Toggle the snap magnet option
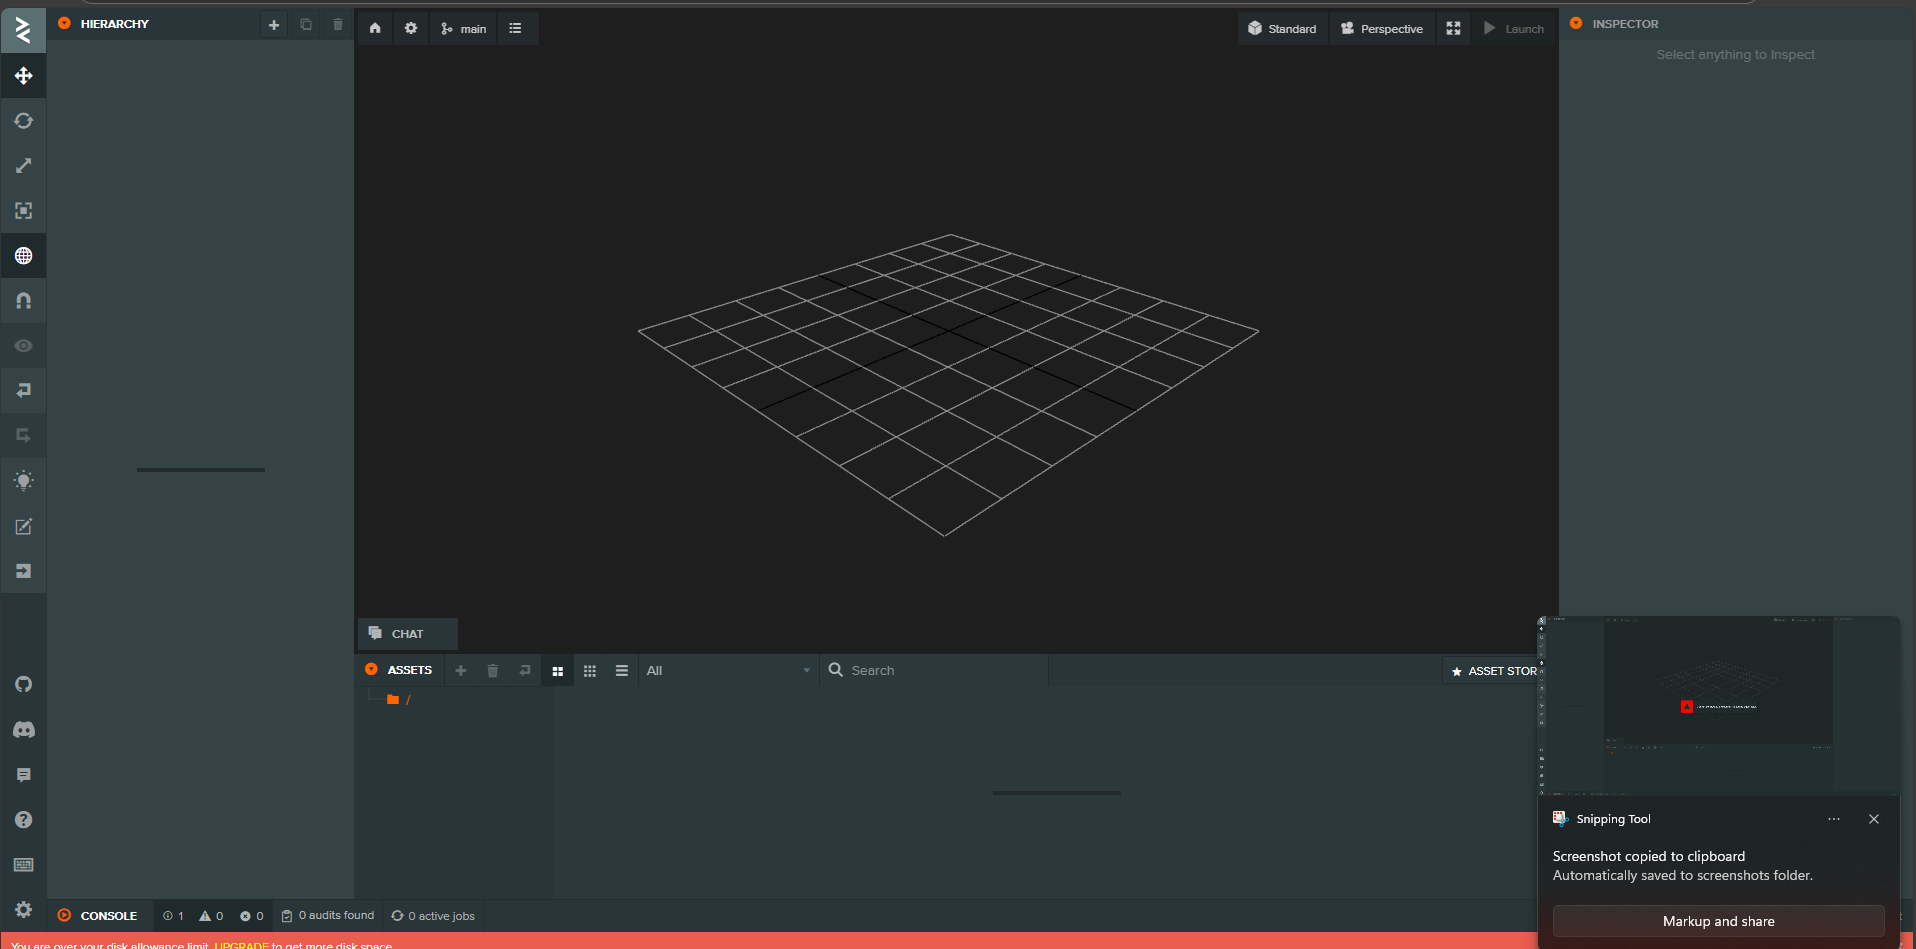1916x949 pixels. [24, 301]
